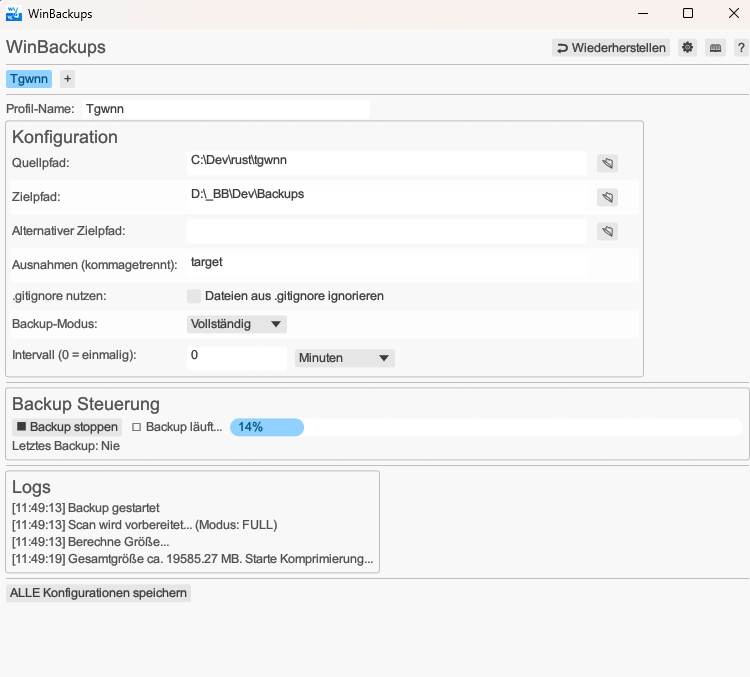Select log line Gesamtgröße ca. 19585.27 MB
750x677 pixels.
tap(192, 559)
